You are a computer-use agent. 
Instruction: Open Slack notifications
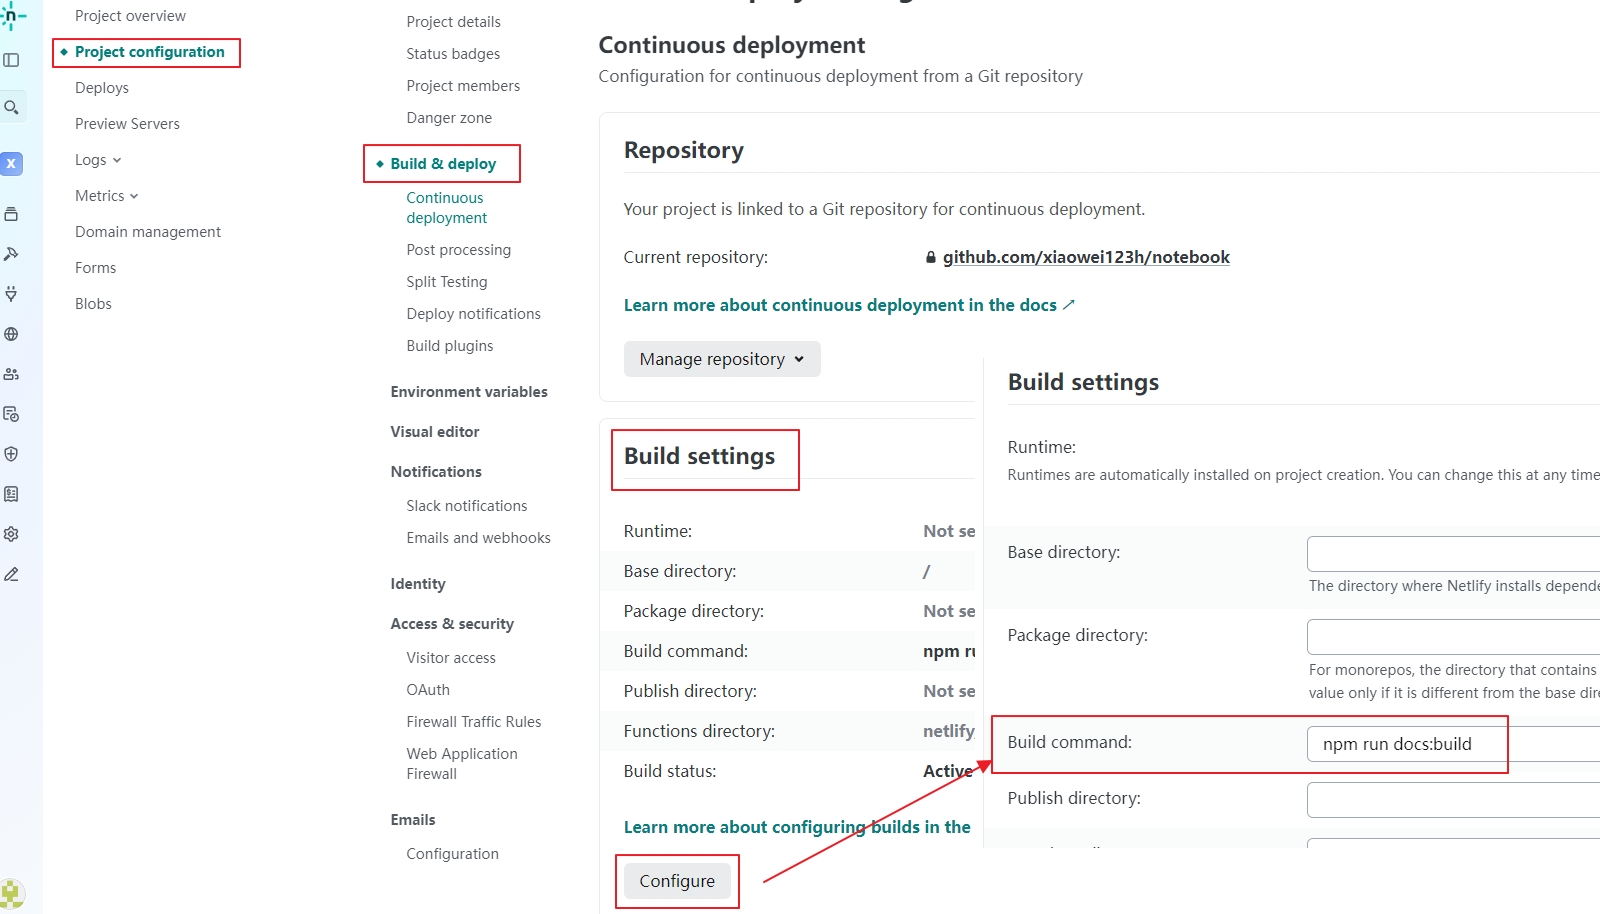[466, 506]
